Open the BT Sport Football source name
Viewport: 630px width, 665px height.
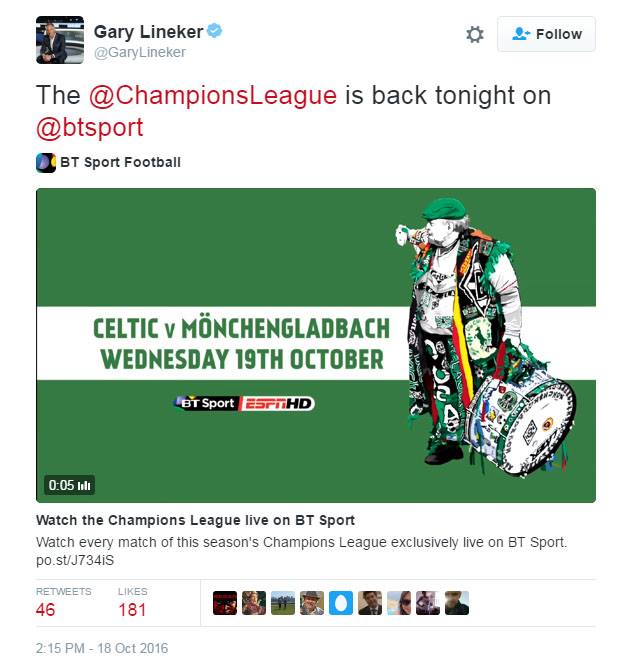(120, 162)
